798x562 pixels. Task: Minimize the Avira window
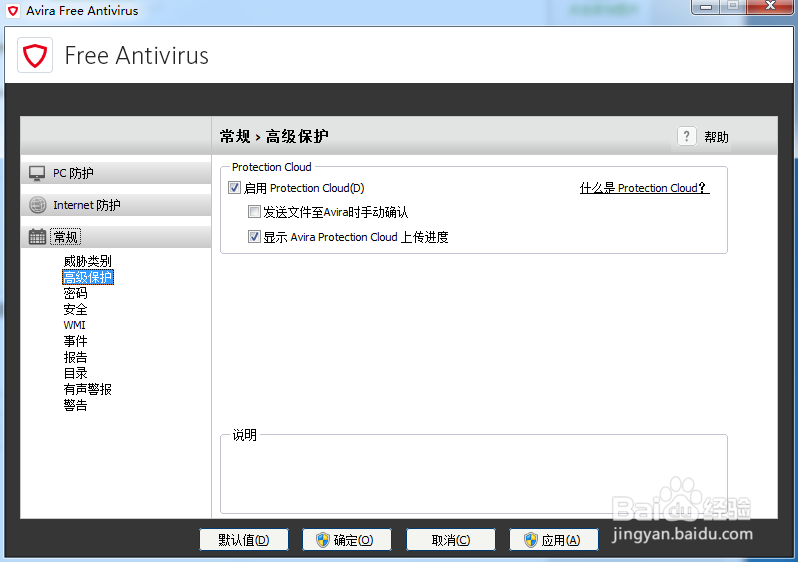[x=706, y=7]
